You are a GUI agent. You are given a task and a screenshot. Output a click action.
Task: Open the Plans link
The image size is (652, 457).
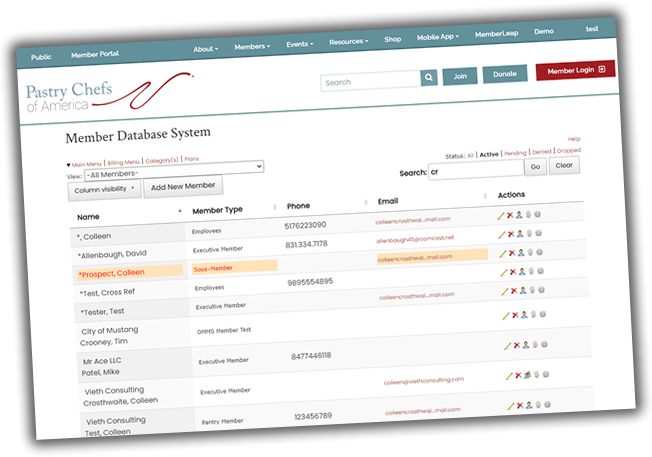[x=192, y=159]
